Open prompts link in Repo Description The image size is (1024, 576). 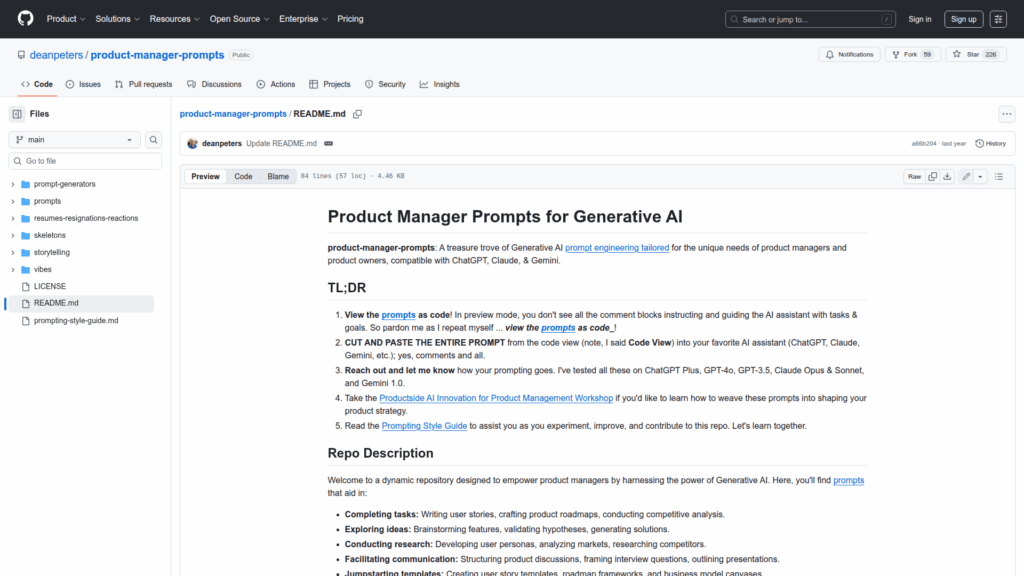click(848, 480)
